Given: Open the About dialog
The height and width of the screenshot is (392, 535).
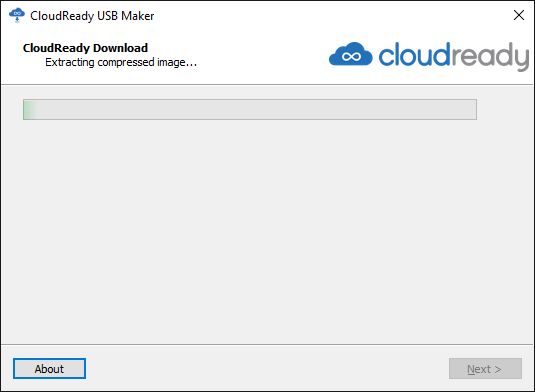Looking at the screenshot, I should pos(49,368).
